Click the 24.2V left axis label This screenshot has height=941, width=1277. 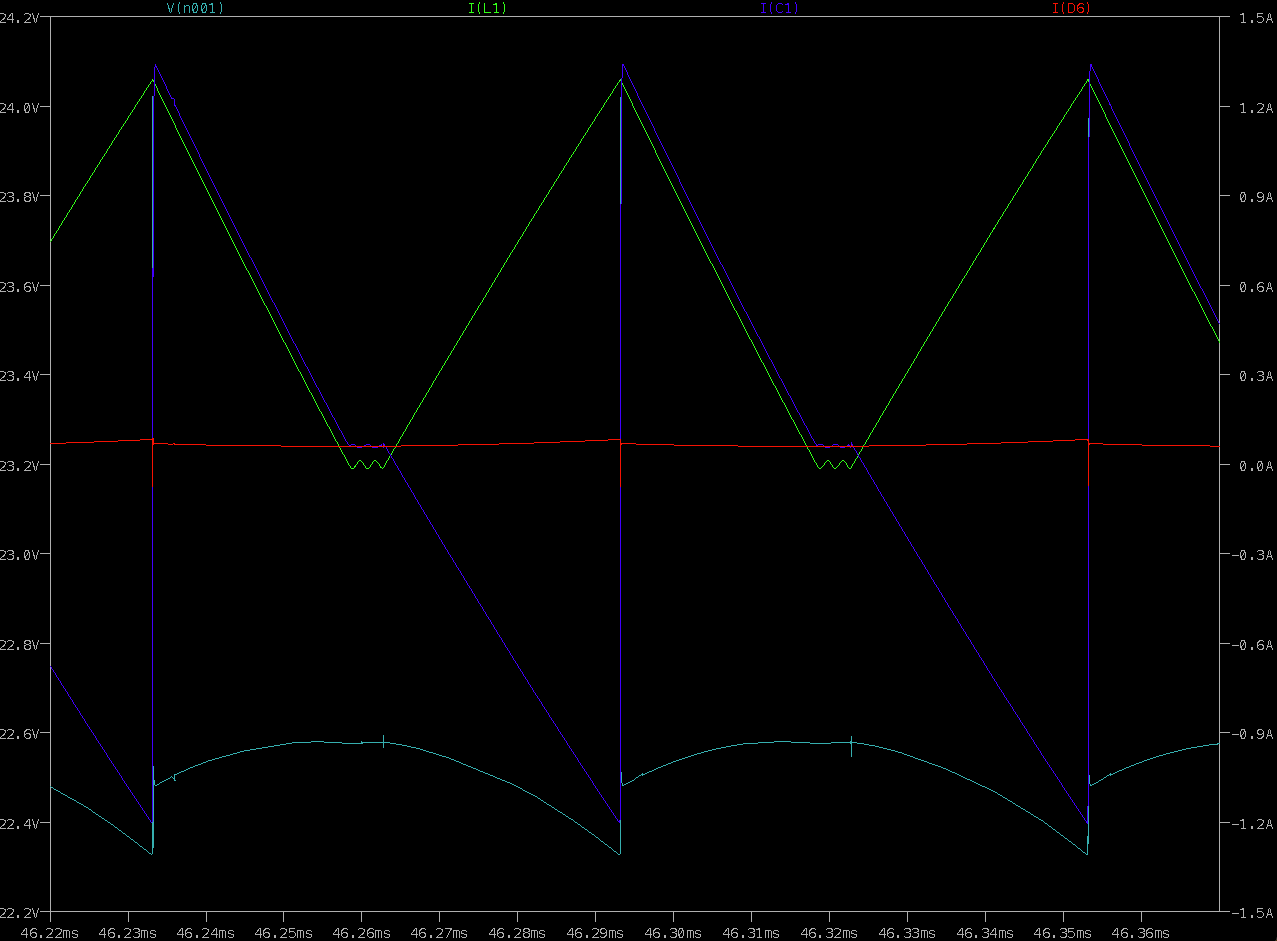[19, 18]
